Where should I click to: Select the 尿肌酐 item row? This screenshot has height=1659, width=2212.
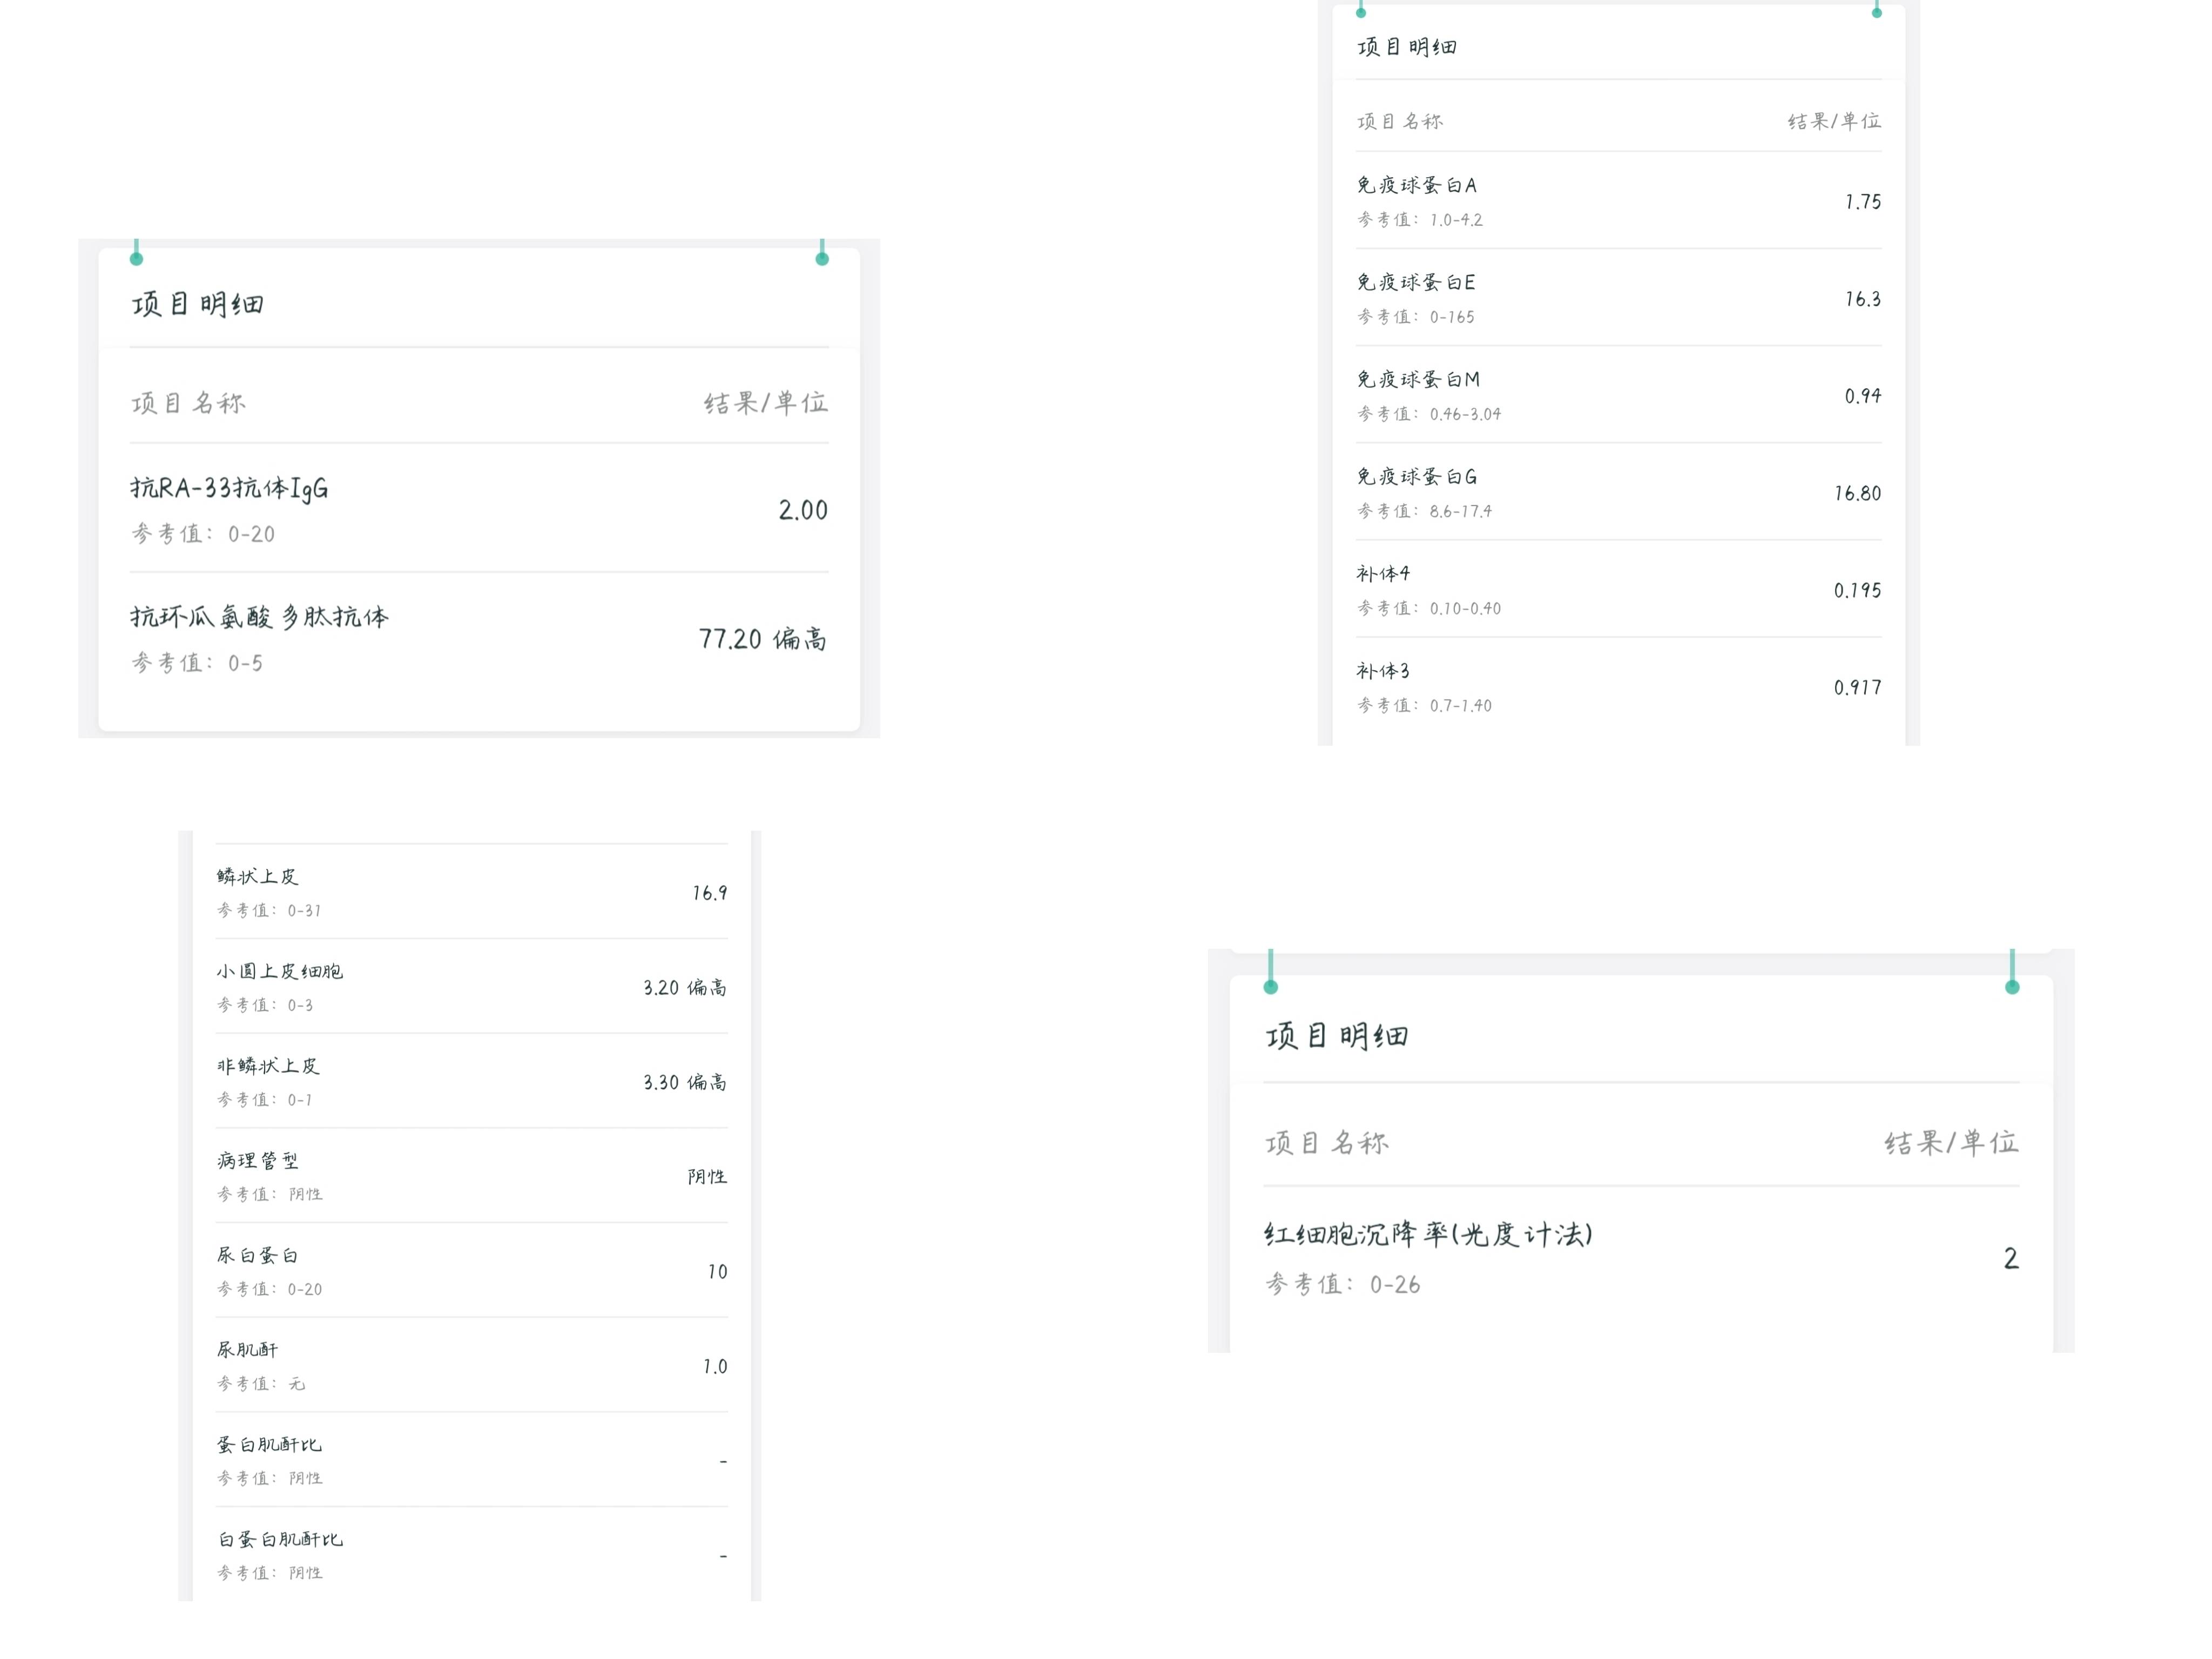[x=471, y=1366]
